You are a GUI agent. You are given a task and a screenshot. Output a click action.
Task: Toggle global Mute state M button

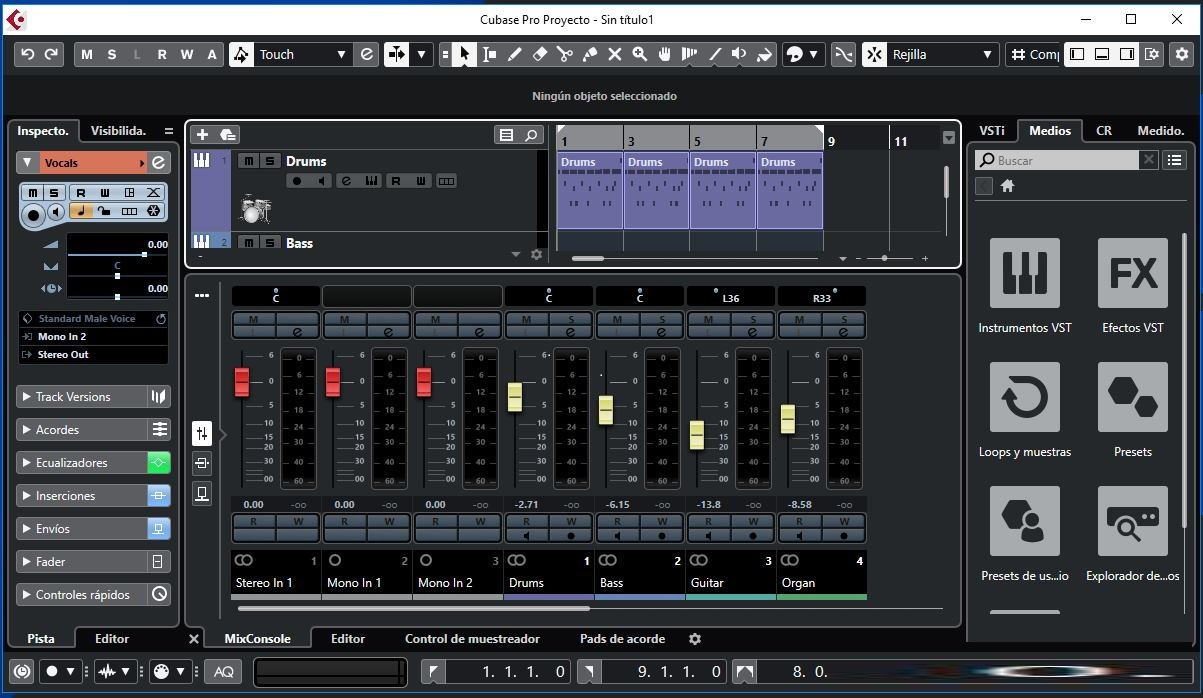coord(87,54)
